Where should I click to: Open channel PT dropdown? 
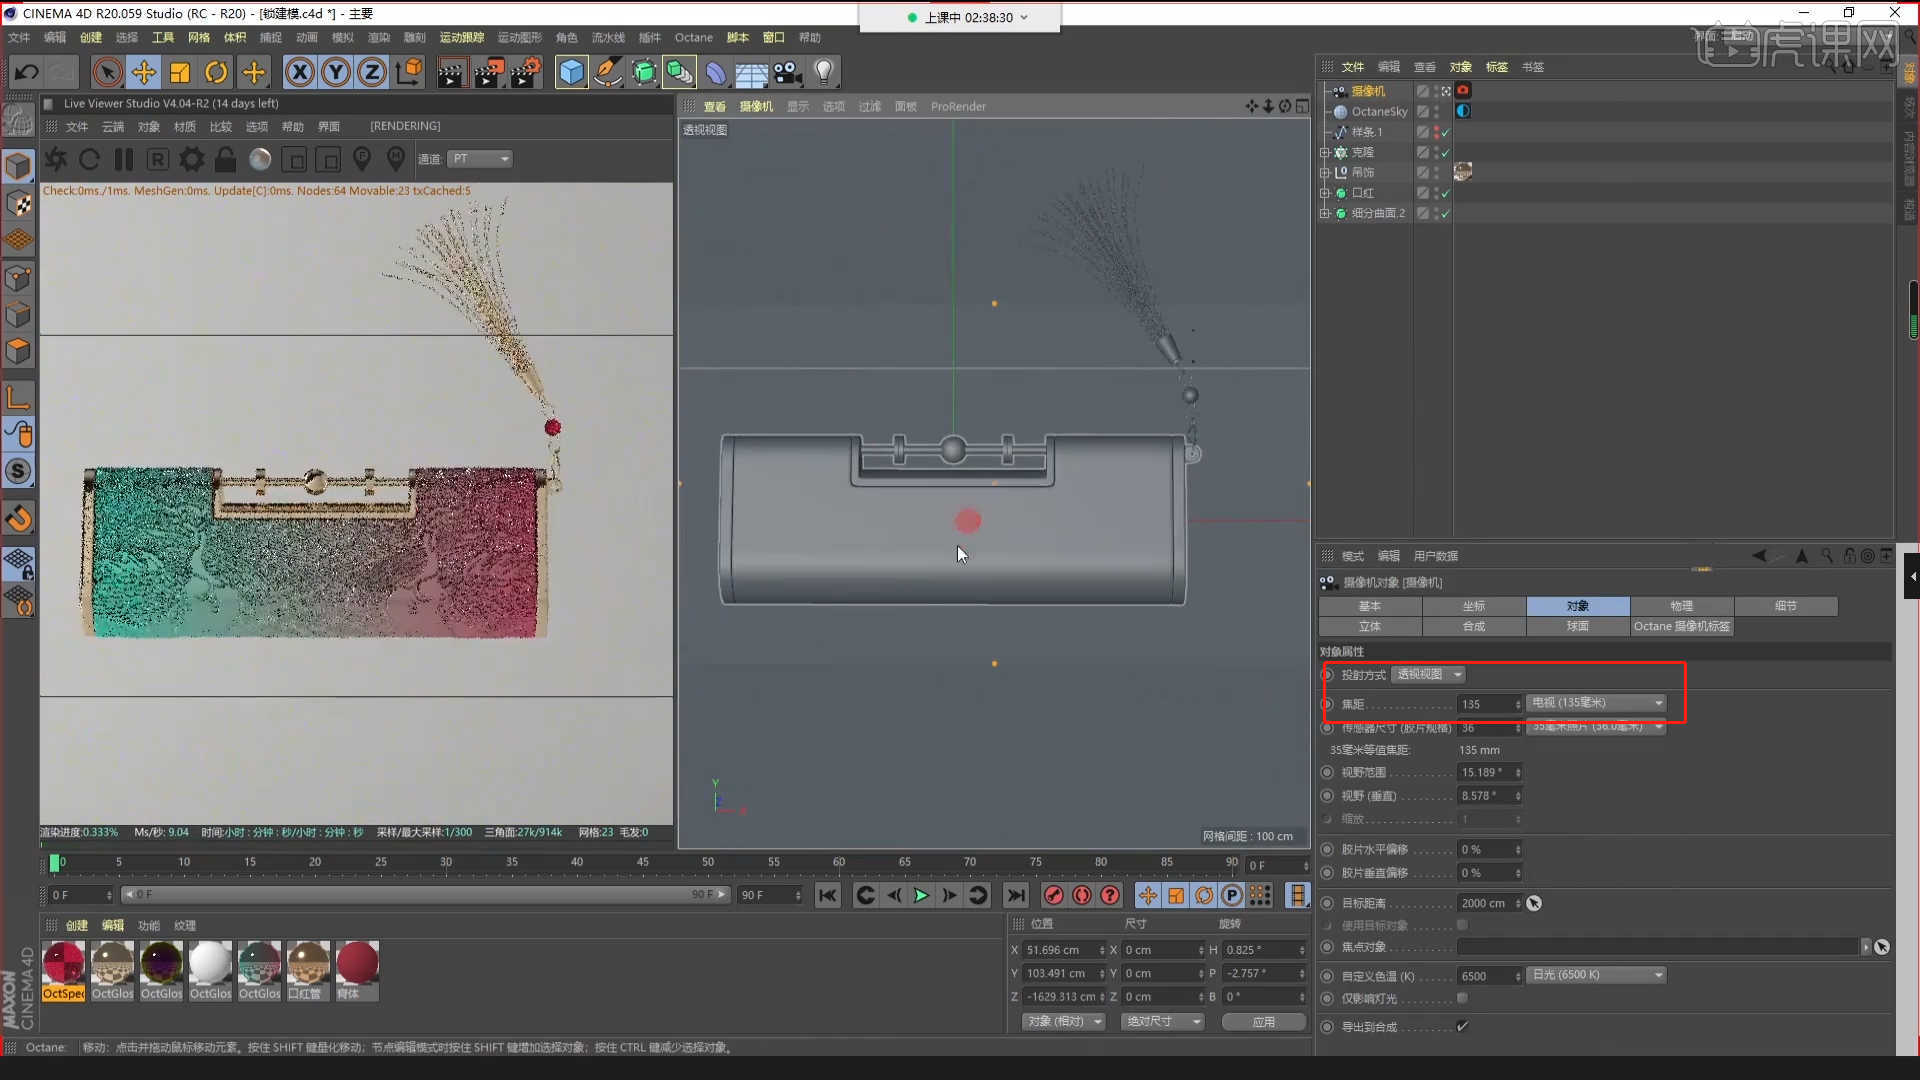pyautogui.click(x=480, y=159)
